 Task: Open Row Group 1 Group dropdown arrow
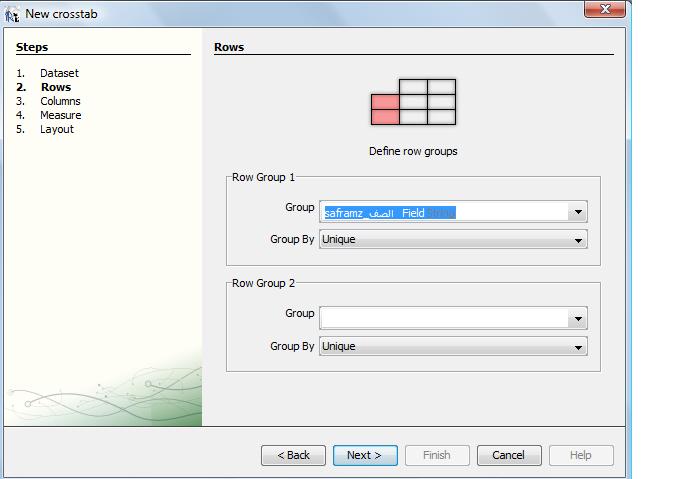tap(578, 212)
